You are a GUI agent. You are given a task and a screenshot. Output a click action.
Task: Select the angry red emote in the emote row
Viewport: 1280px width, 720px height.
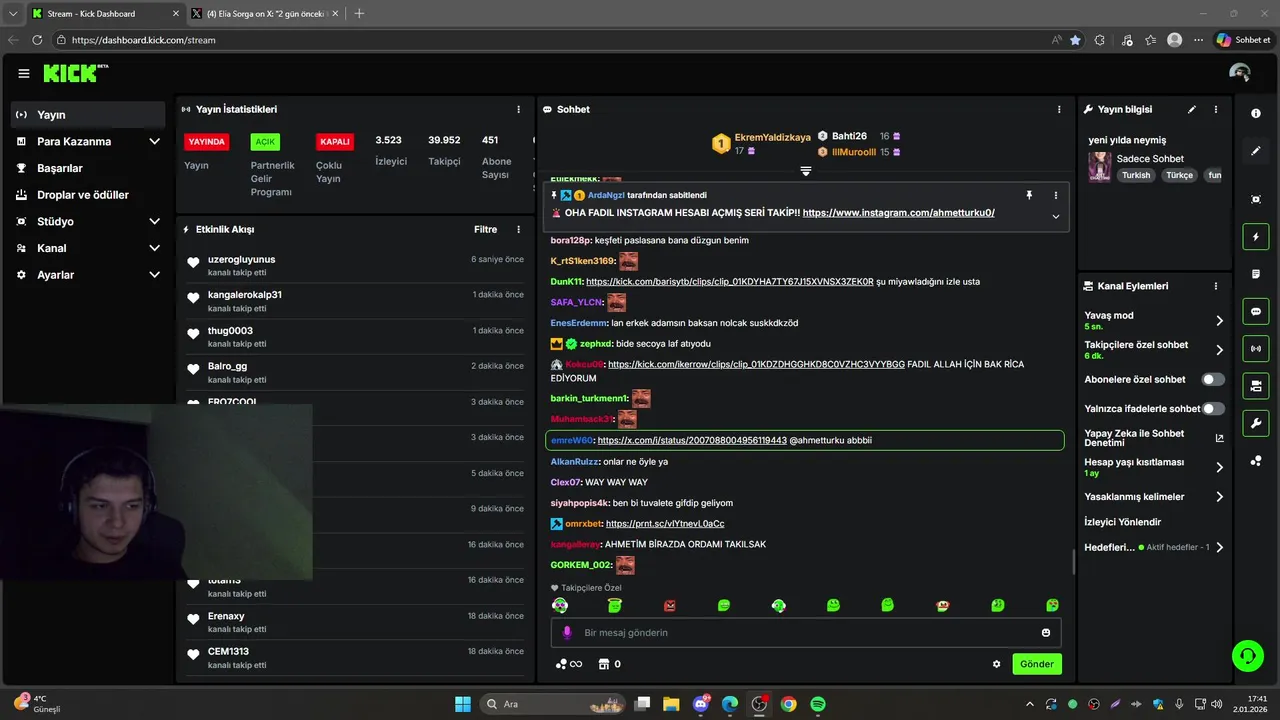tap(670, 606)
